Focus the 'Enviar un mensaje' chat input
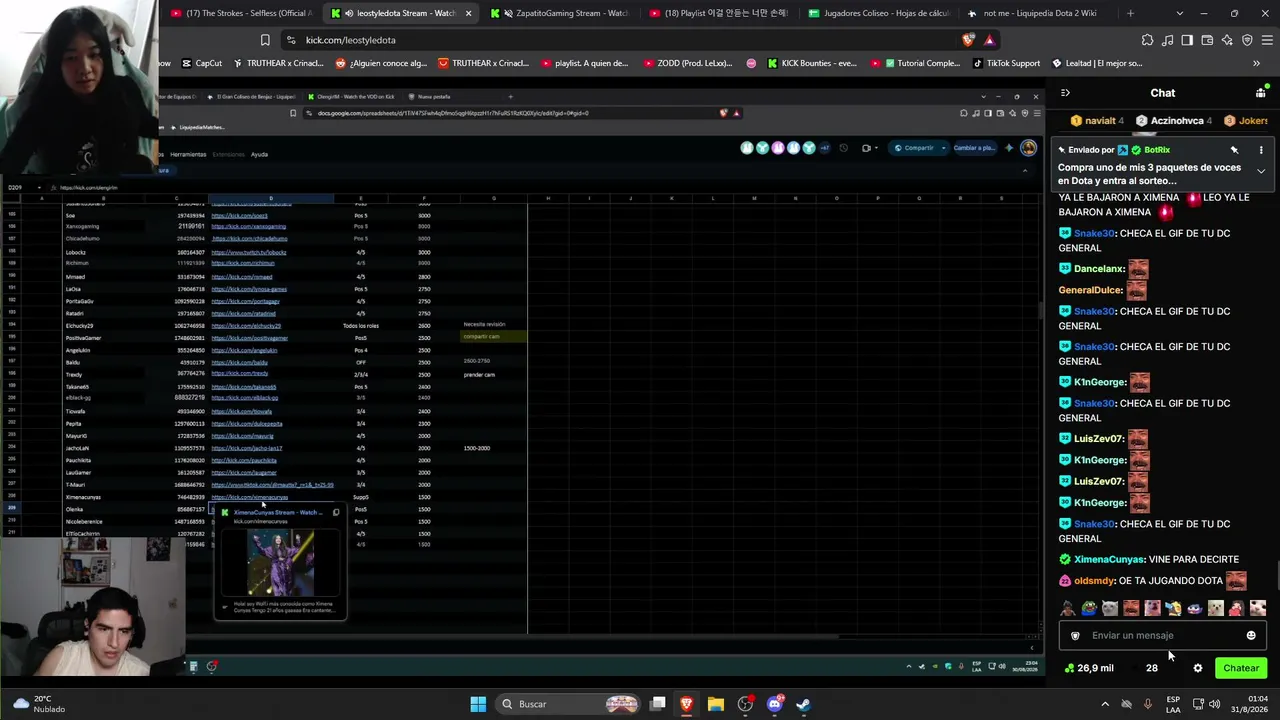The image size is (1280, 720). pyautogui.click(x=1162, y=635)
